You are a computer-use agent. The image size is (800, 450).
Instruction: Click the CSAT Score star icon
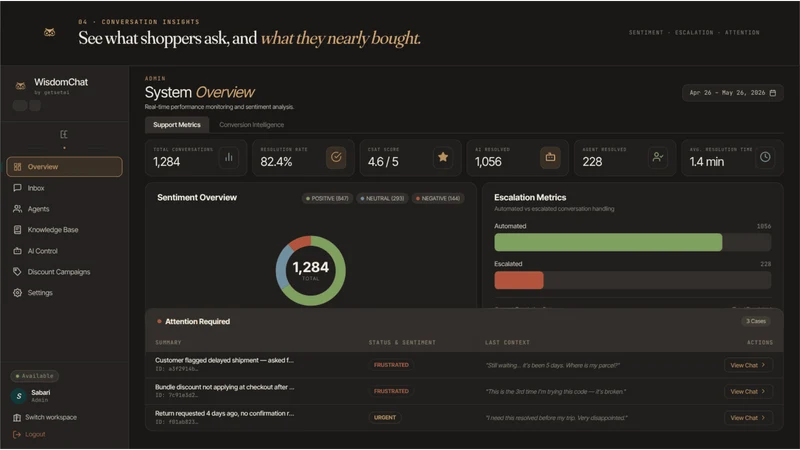[x=443, y=157]
